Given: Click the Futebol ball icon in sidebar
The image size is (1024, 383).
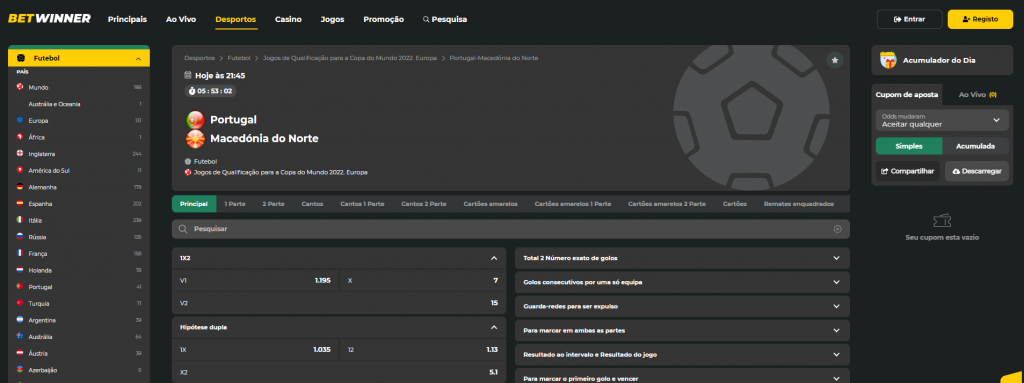Looking at the screenshot, I should 21,58.
